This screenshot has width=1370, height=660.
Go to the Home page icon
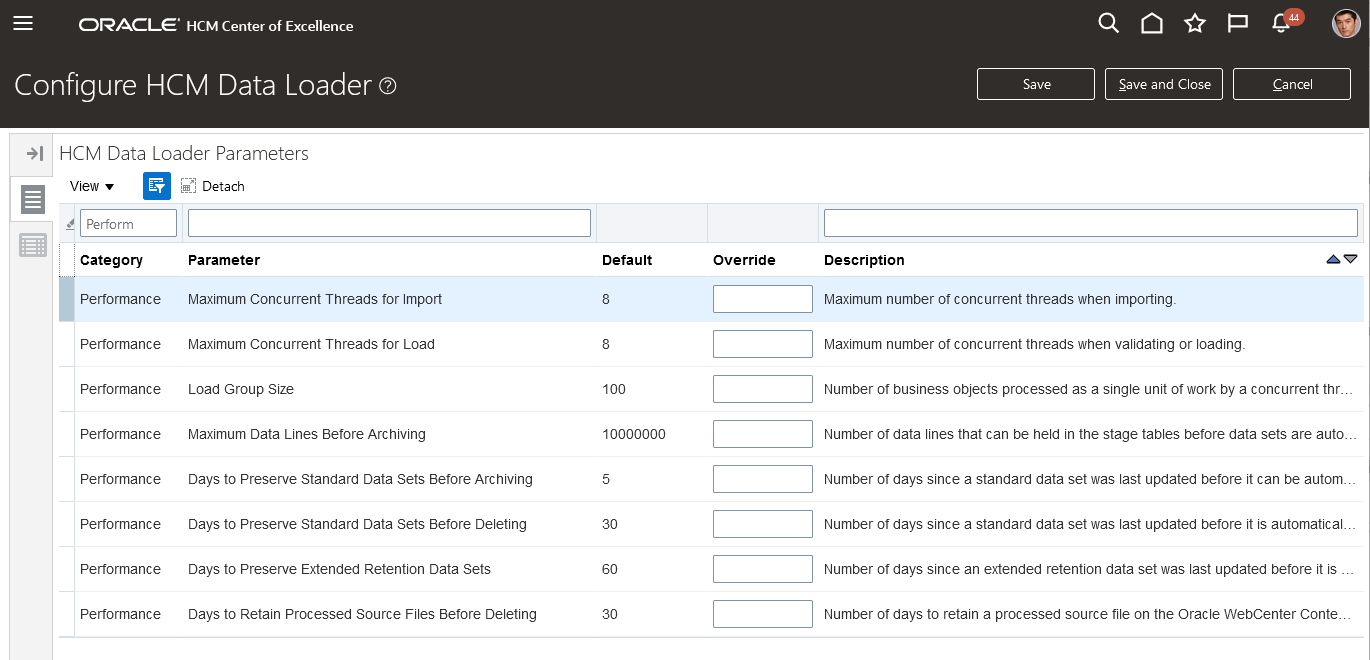1152,24
